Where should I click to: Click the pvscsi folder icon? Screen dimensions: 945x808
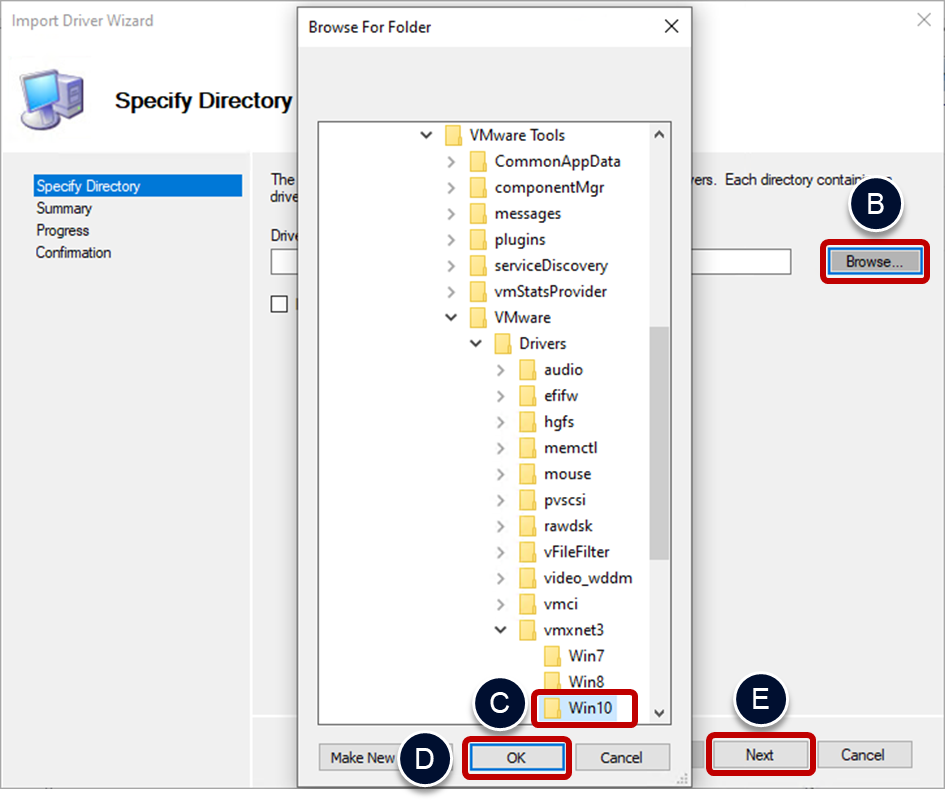click(528, 500)
